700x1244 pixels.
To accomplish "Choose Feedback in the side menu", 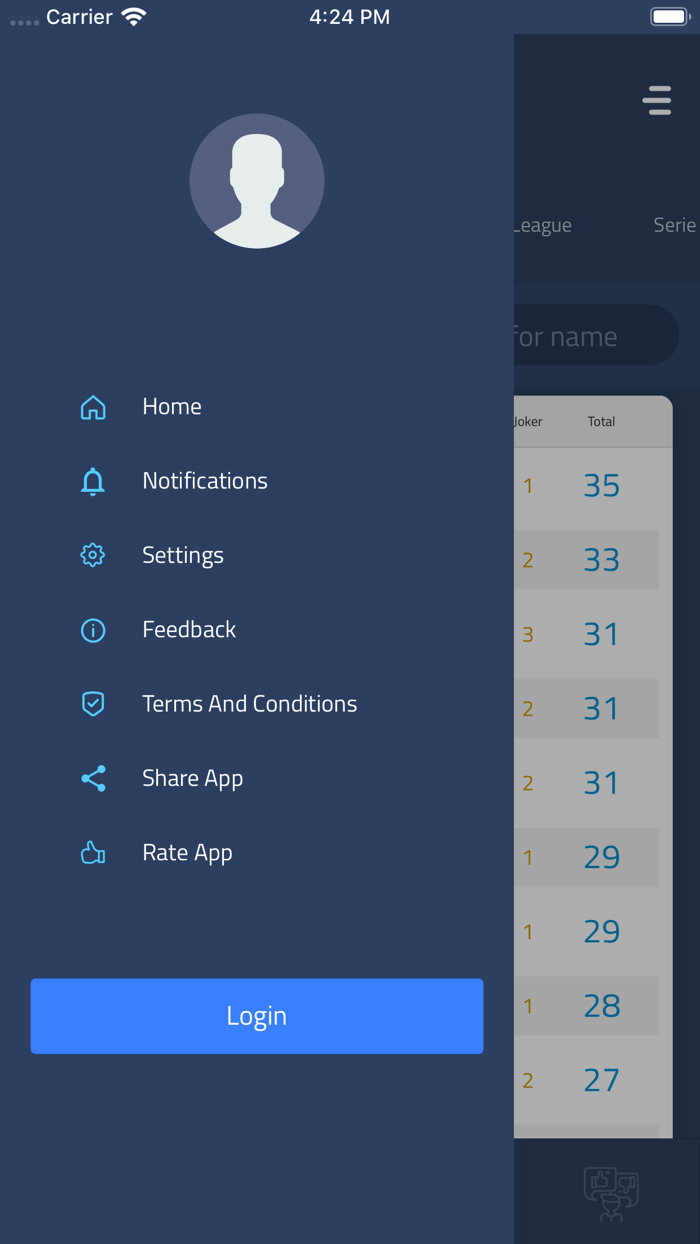I will point(189,630).
